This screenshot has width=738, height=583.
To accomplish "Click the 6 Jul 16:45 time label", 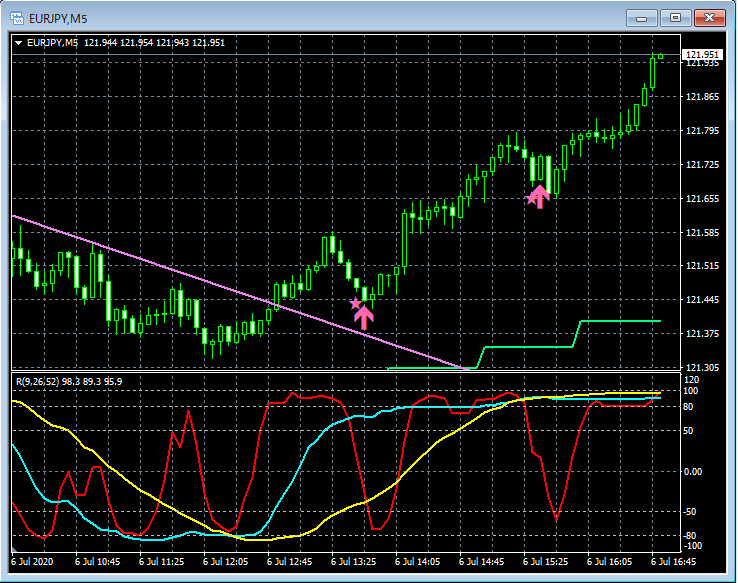I will pos(673,562).
